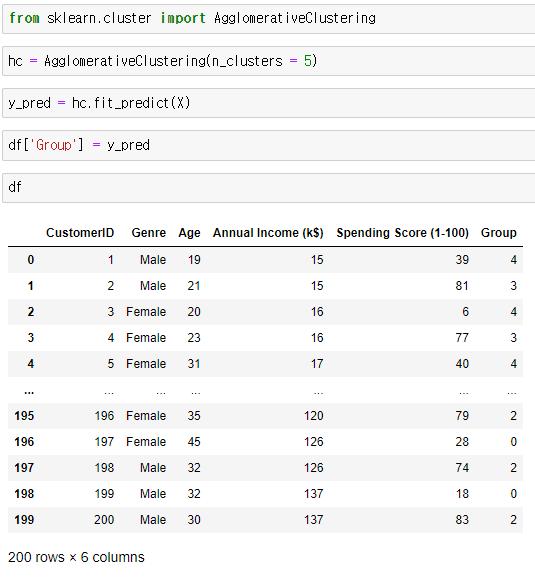
Task: Select row index 0 in the dataframe
Action: click(31, 260)
